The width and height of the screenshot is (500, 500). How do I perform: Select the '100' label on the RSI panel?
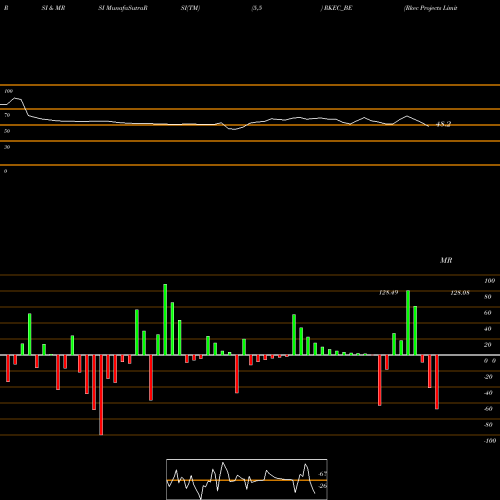8,91
